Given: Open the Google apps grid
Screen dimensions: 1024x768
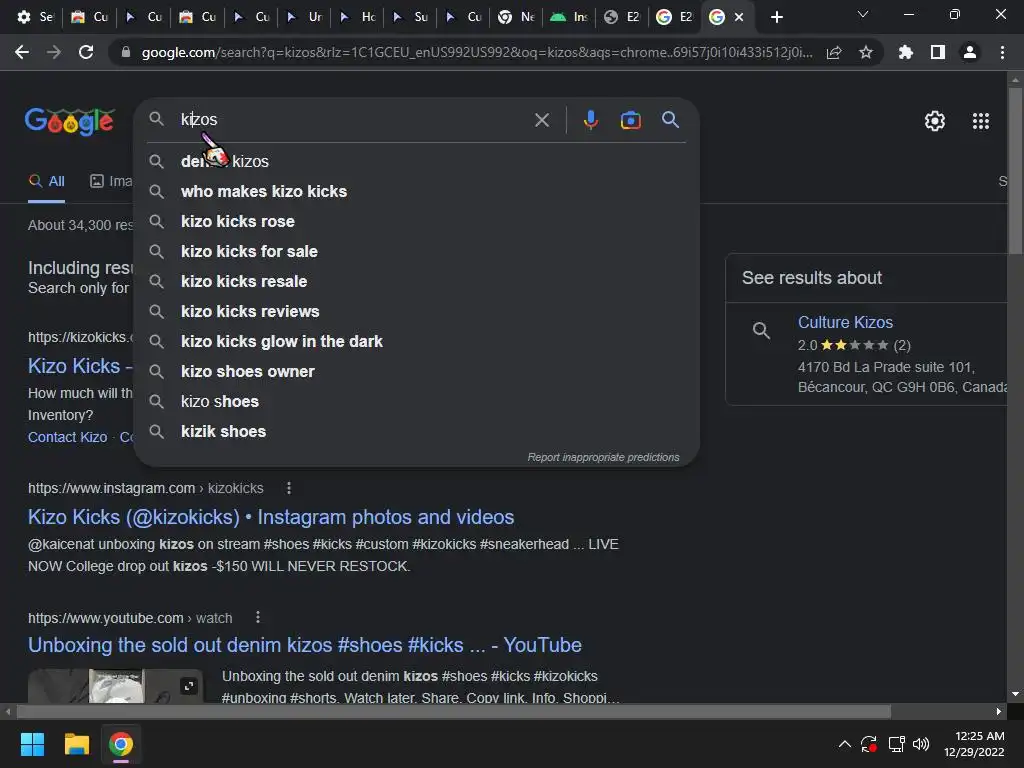Looking at the screenshot, I should tap(981, 121).
